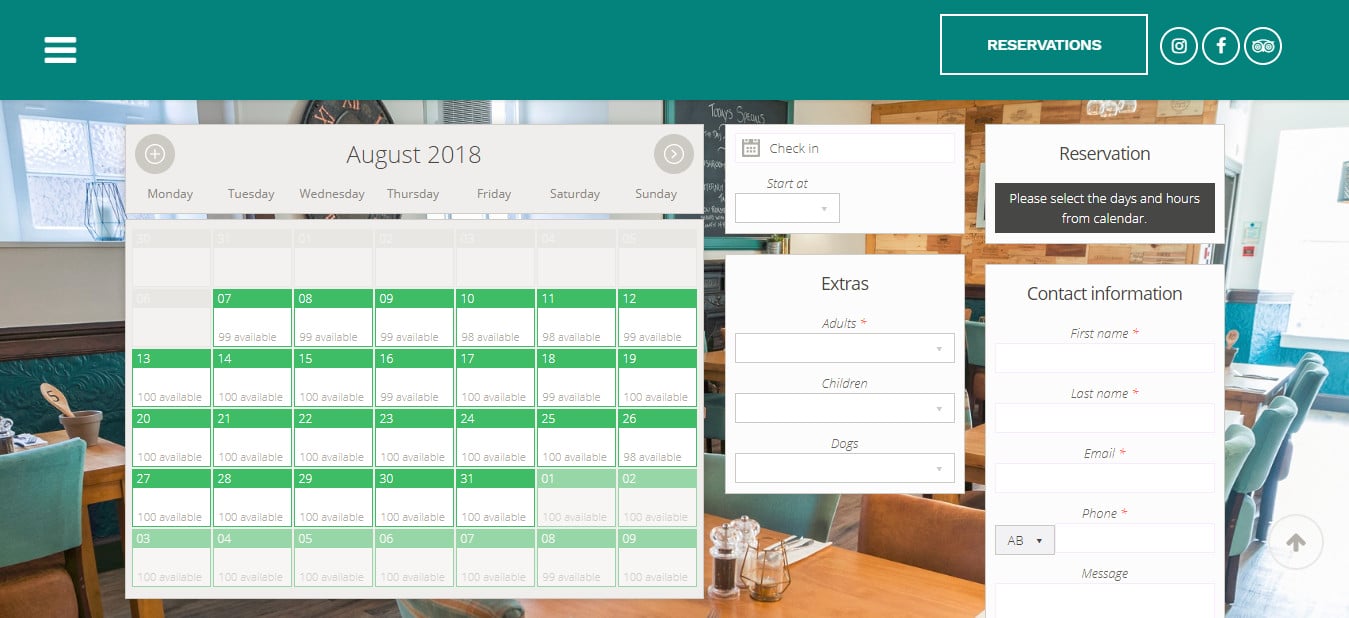Click the scroll-to-top arrow button
1349x618 pixels.
click(1296, 543)
